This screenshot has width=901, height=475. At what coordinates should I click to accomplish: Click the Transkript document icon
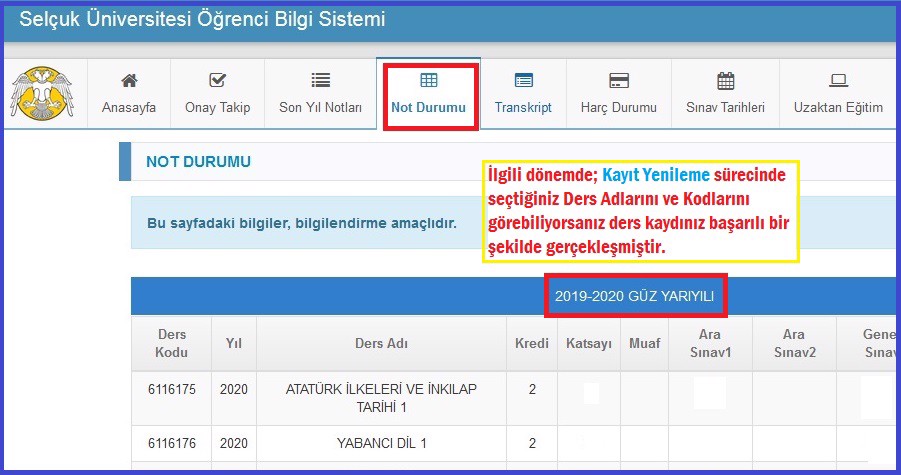[523, 81]
